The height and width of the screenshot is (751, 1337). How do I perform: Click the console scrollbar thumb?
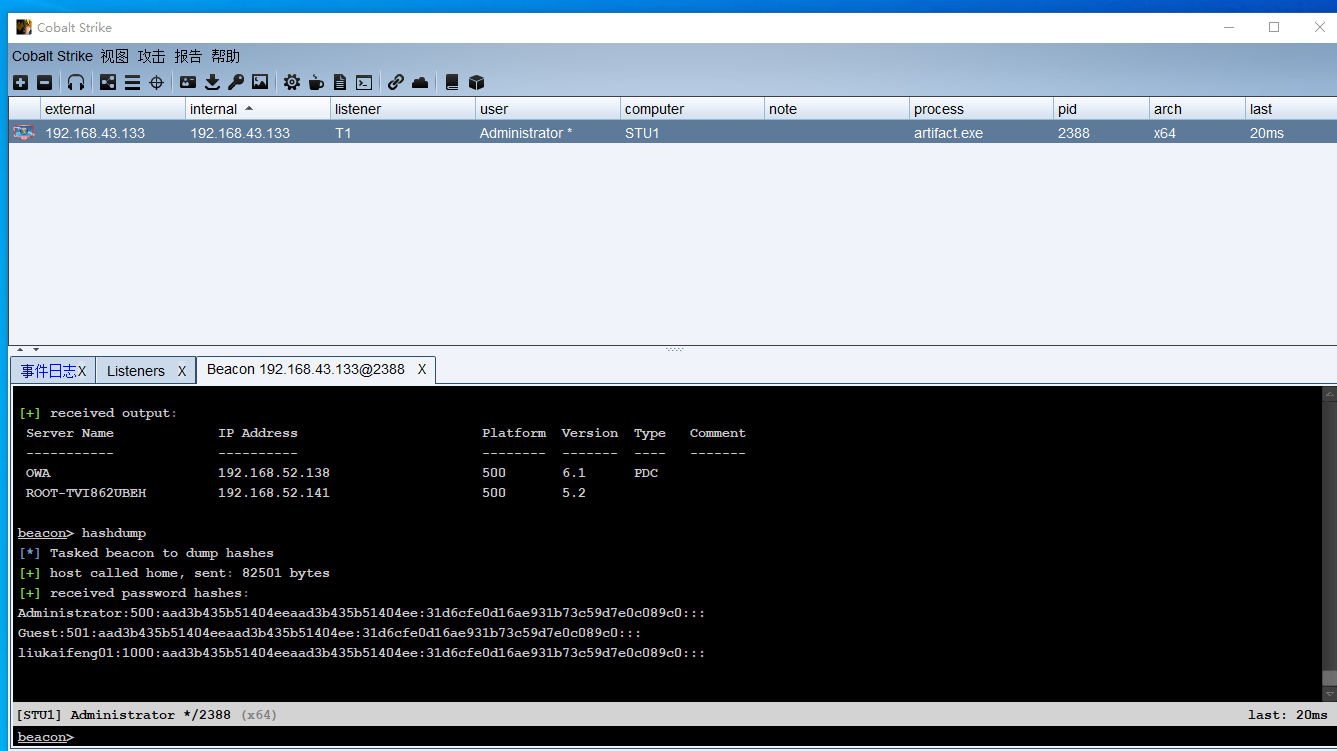(1329, 677)
